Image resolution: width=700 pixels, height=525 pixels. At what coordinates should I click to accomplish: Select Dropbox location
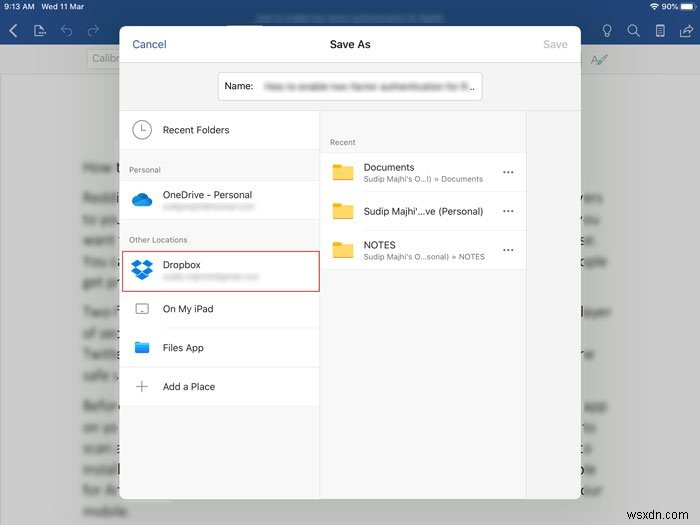pyautogui.click(x=221, y=271)
